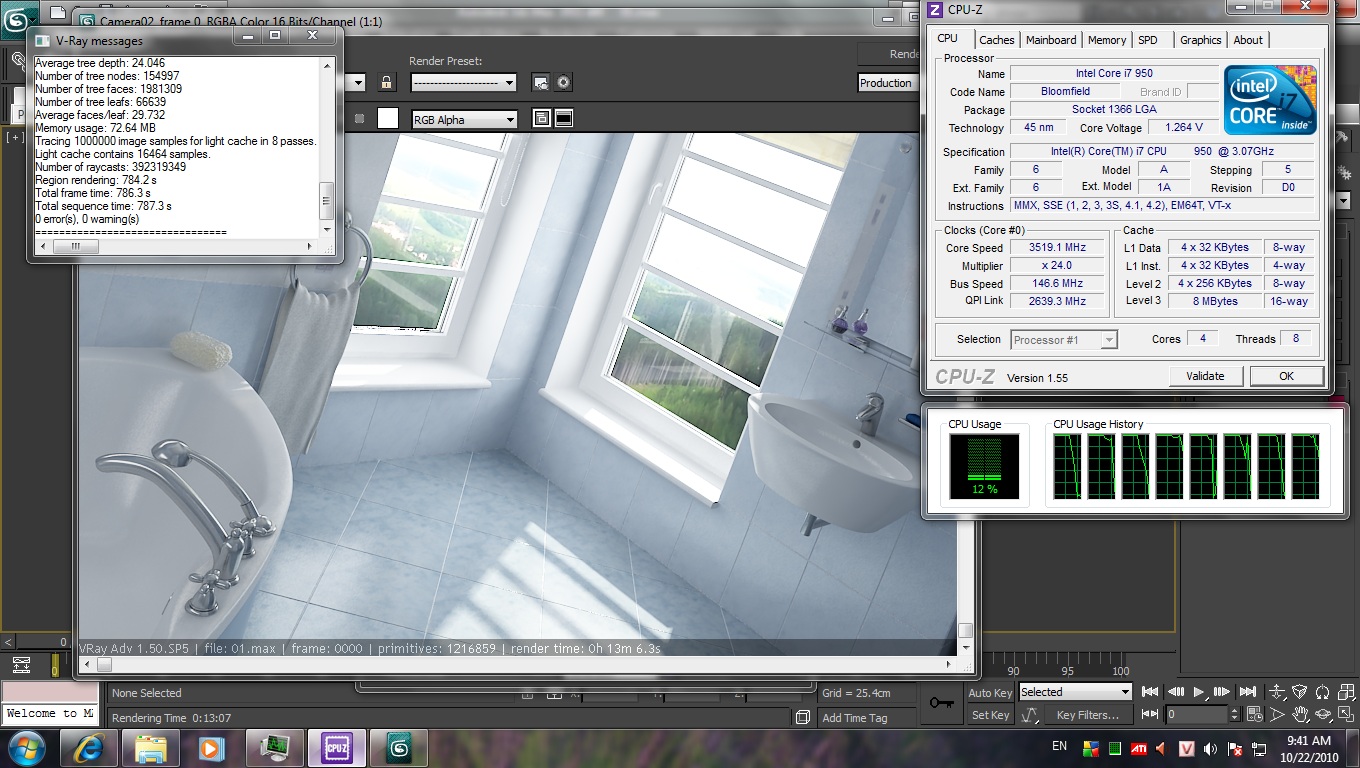Open the Memory tab in CPU-Z

pos(1107,40)
